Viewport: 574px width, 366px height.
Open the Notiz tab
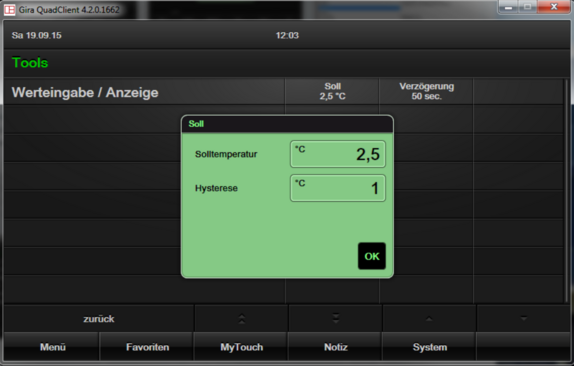coord(335,347)
